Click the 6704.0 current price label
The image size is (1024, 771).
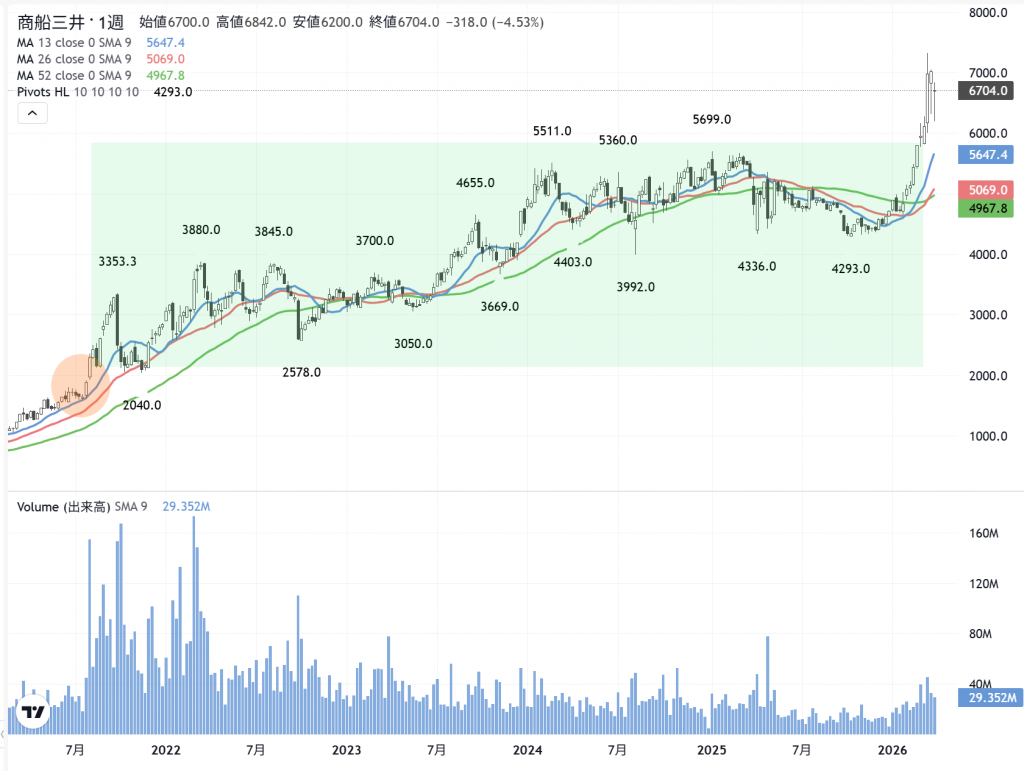point(985,91)
